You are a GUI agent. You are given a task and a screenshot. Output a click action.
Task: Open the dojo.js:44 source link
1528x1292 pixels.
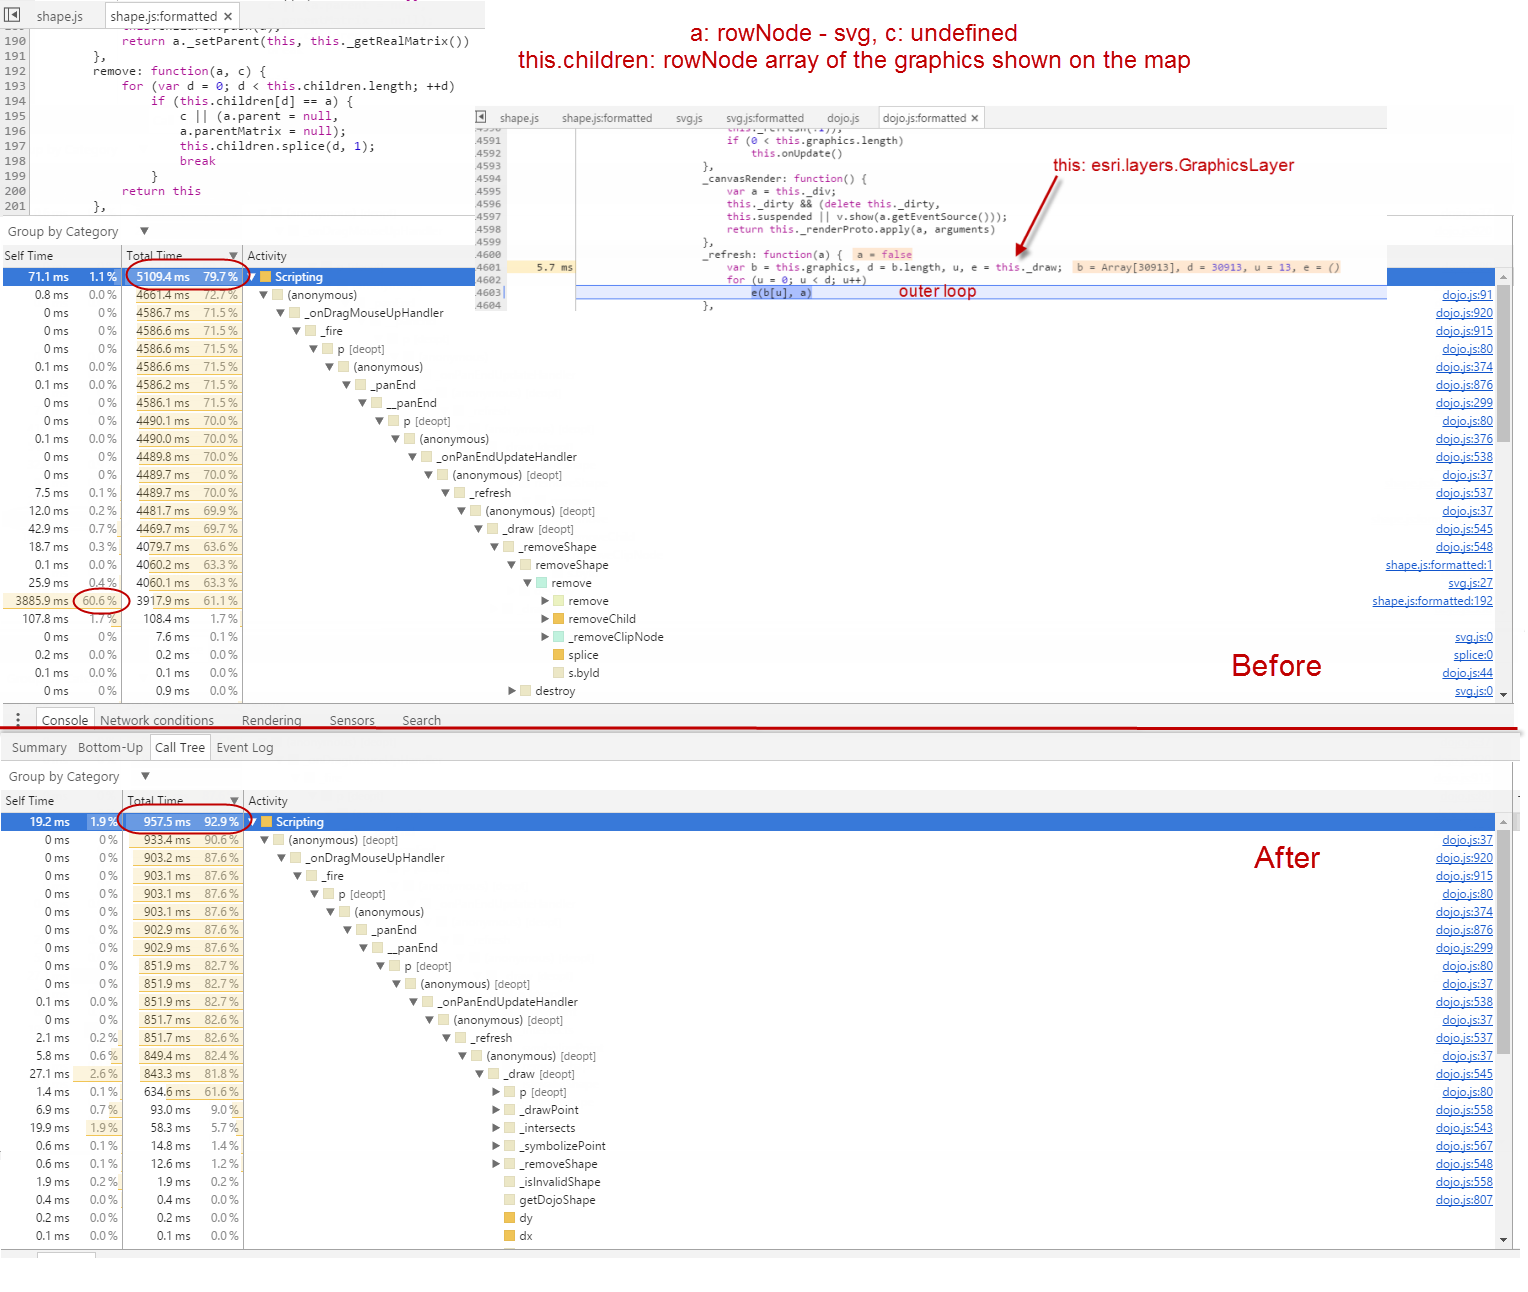1467,673
